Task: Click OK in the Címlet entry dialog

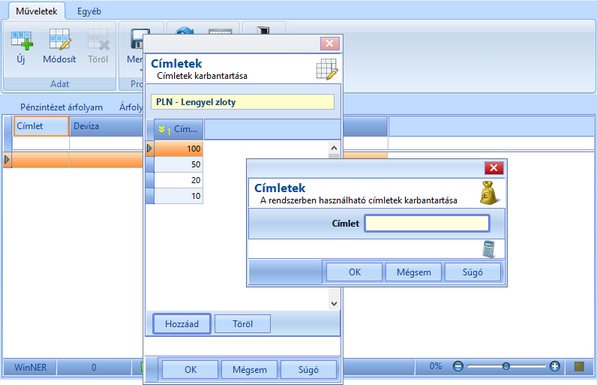Action: [354, 272]
